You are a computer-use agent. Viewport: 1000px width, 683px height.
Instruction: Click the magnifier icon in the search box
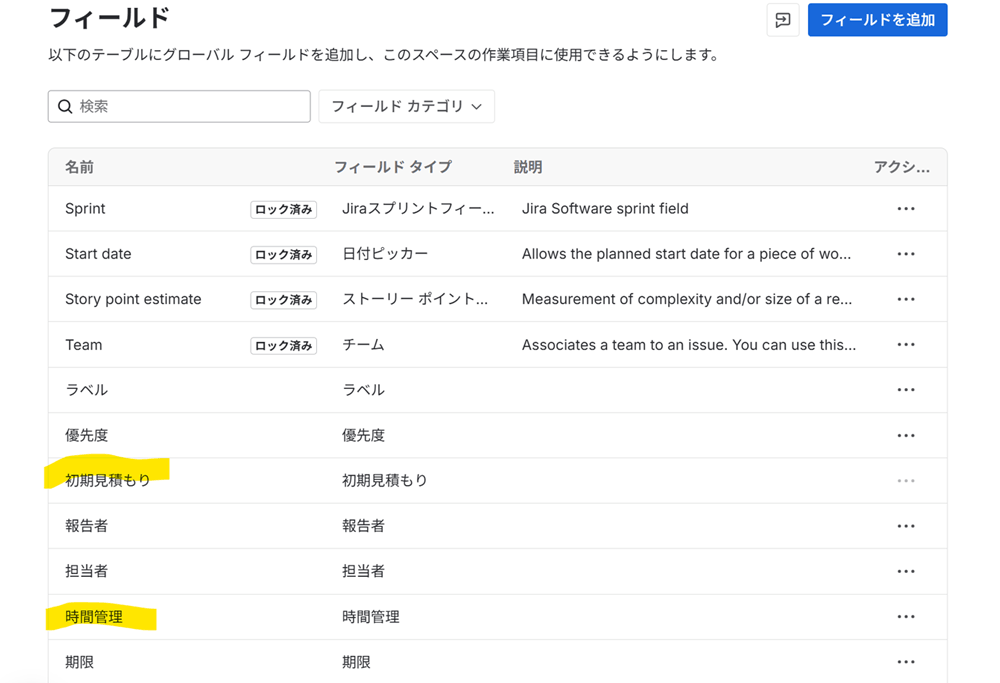(65, 106)
